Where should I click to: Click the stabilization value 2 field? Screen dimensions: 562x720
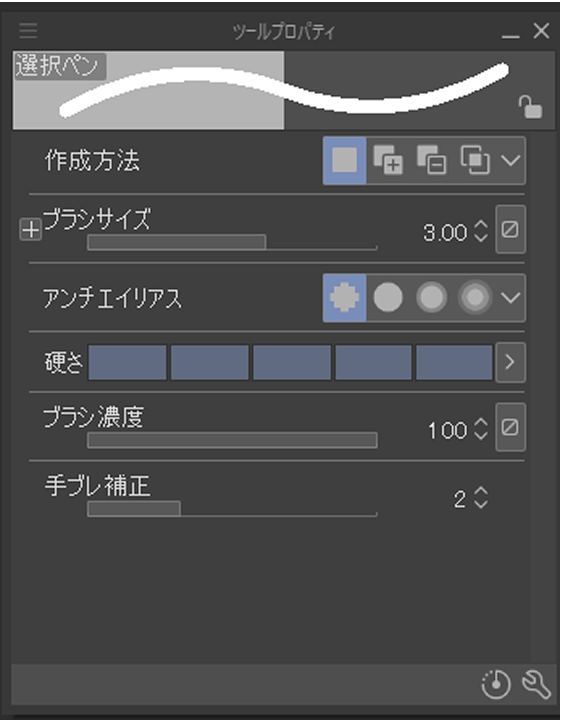point(460,500)
